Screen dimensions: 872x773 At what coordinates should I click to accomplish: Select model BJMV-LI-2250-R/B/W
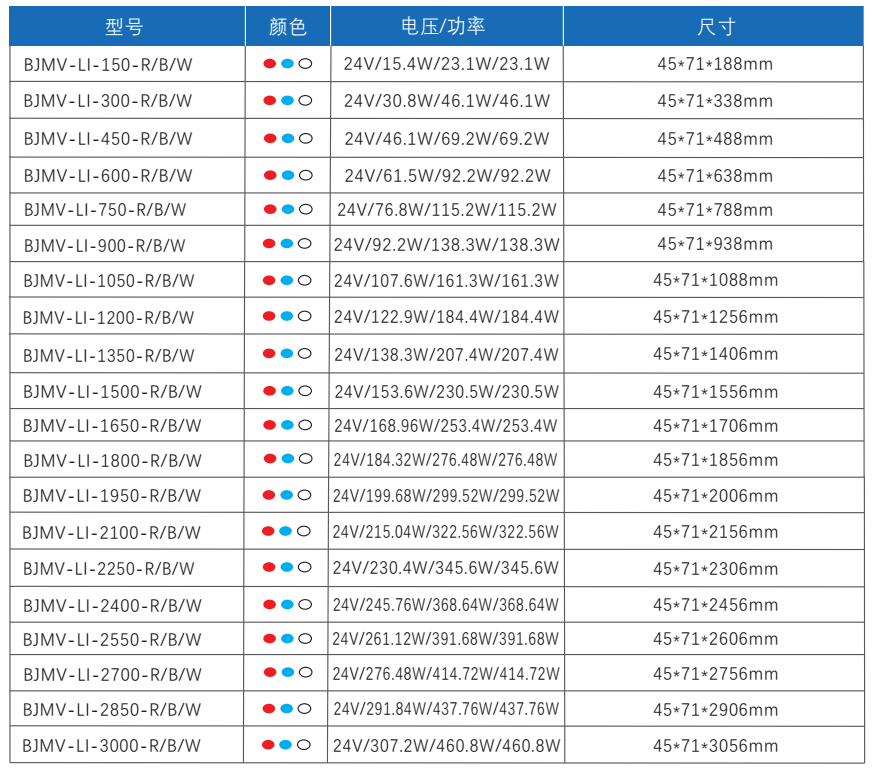pos(108,569)
